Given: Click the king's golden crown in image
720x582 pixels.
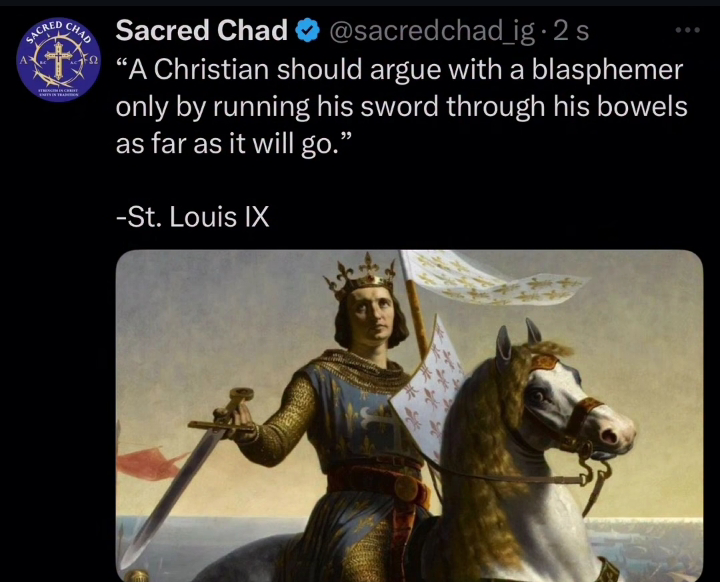Looking at the screenshot, I should click(x=360, y=277).
